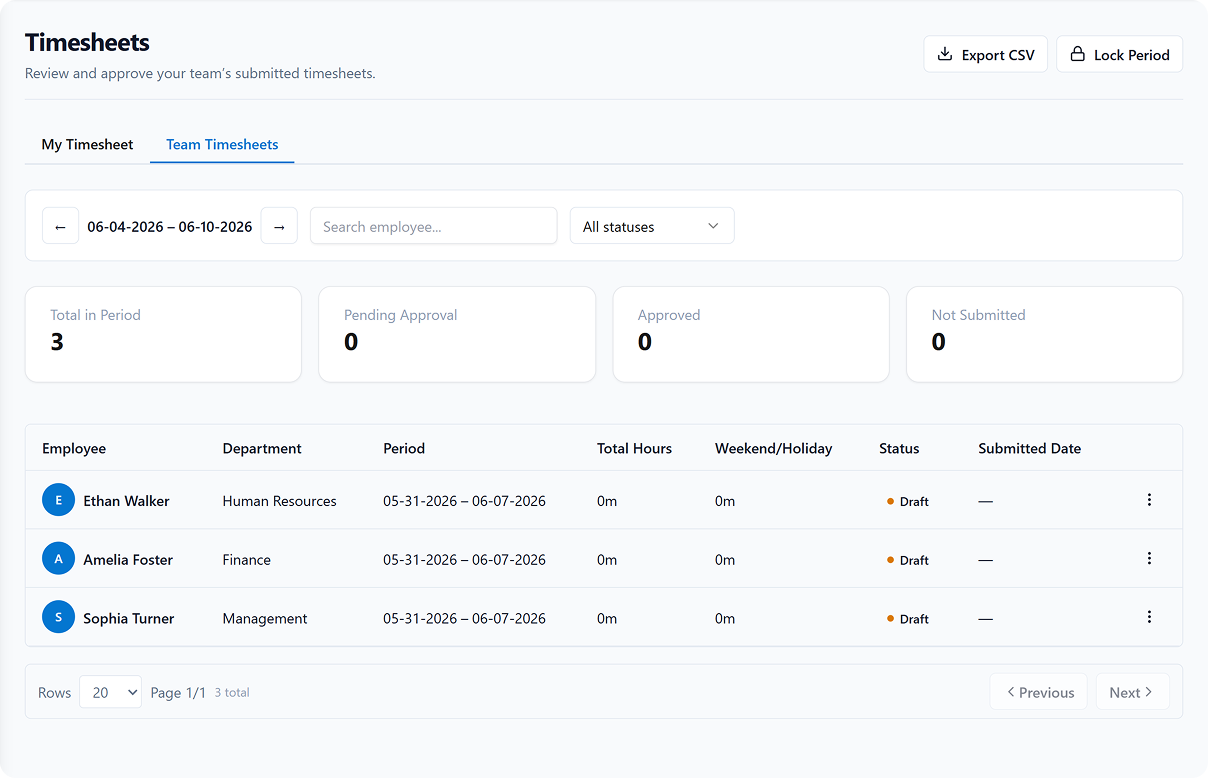Click period cell in Ethan Walker row
The height and width of the screenshot is (778, 1208).
click(x=464, y=501)
